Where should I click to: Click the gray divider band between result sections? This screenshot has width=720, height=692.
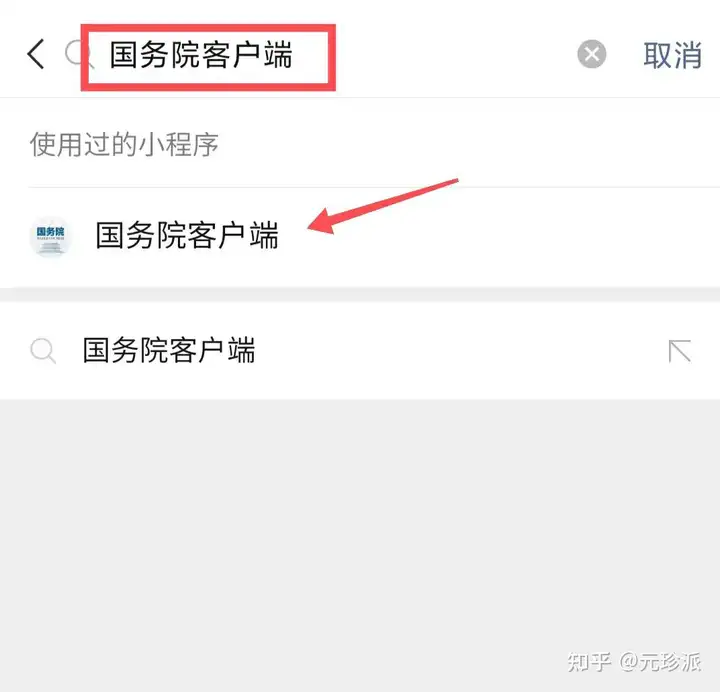coord(360,295)
